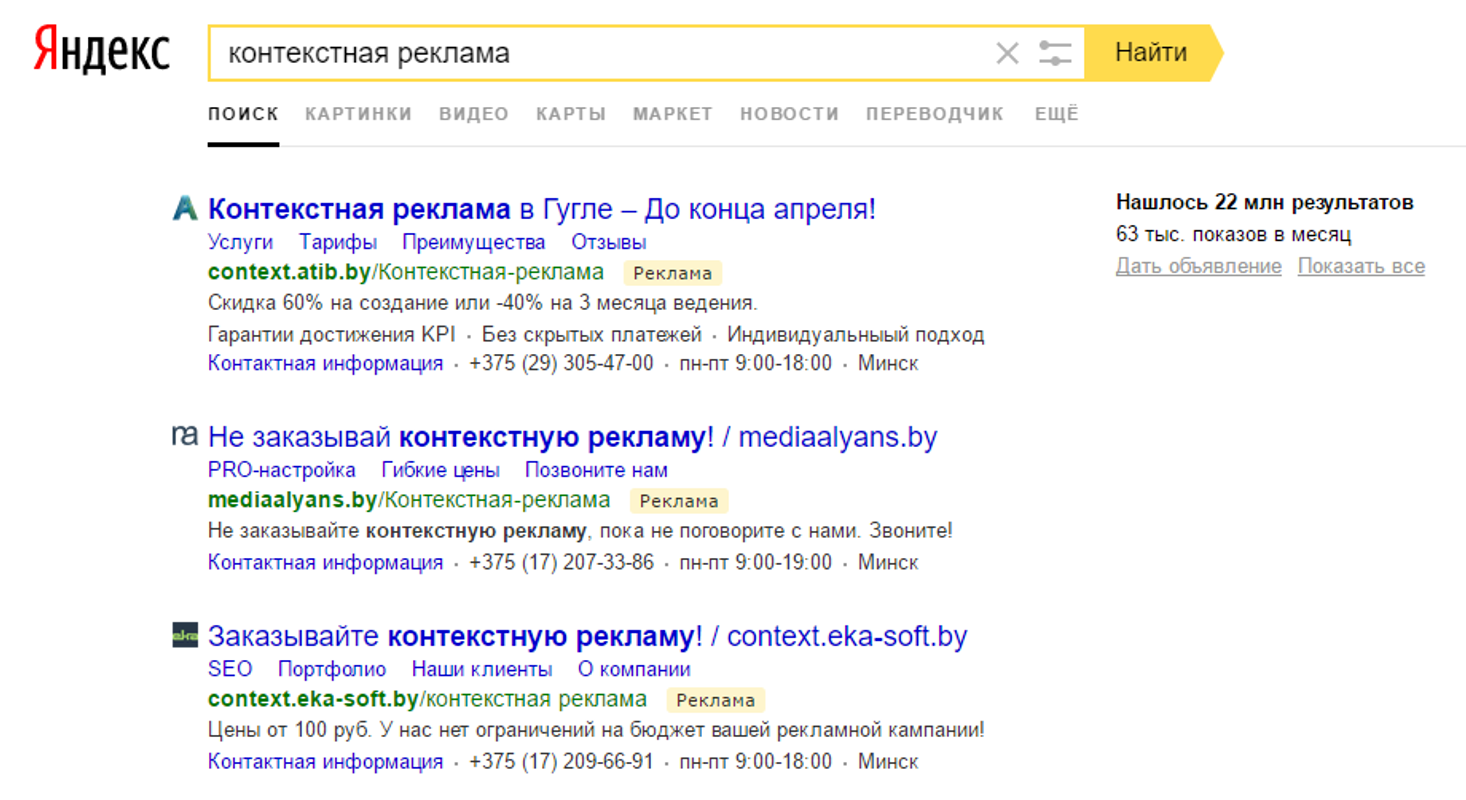Click the 'Цены от 100 руб.' description
The image size is (1466, 800).
[x=596, y=730]
